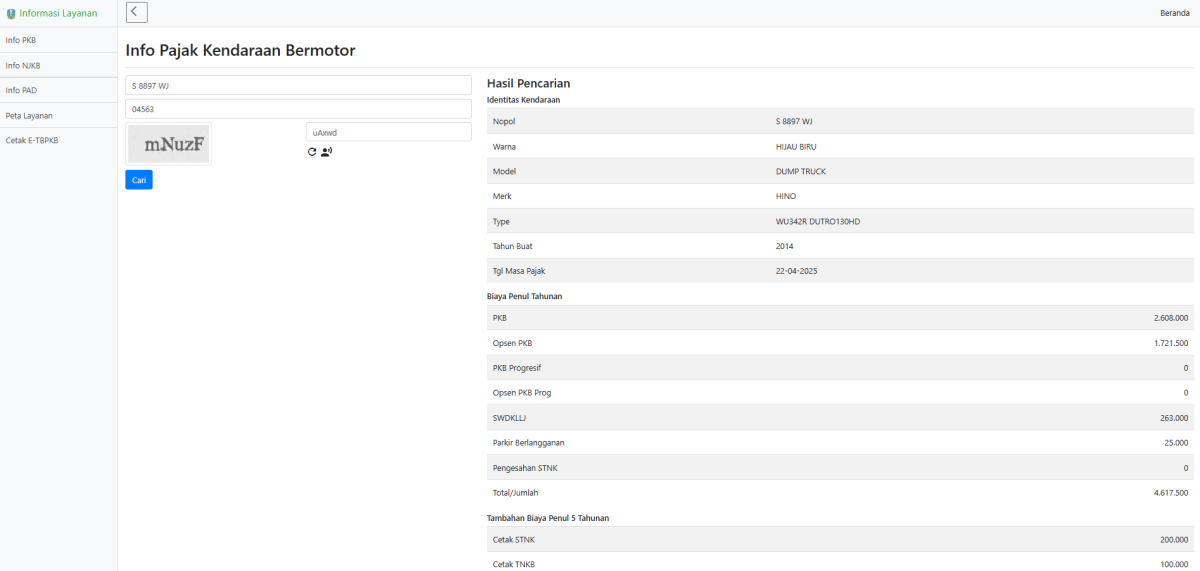The height and width of the screenshot is (571, 1200).
Task: Open the Info NJKB menu
Action: [23, 65]
